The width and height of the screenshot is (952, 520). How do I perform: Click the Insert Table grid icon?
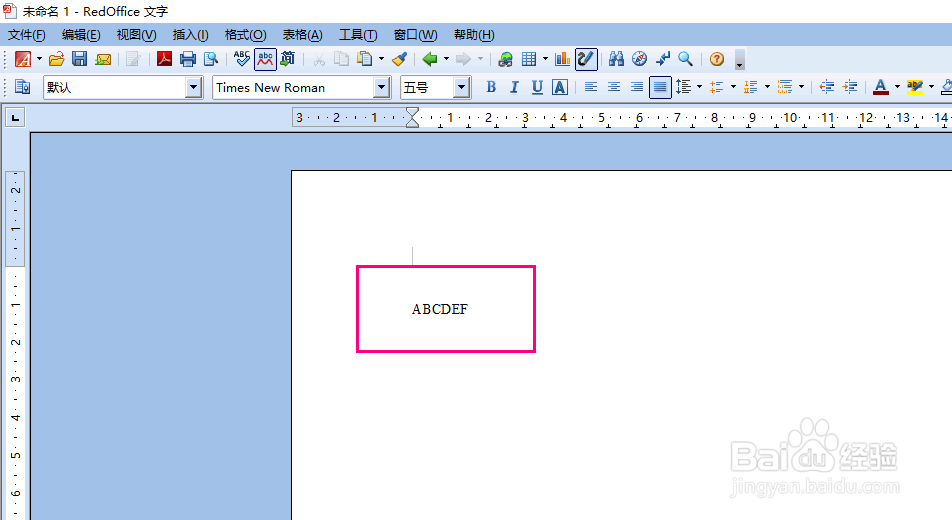point(529,59)
